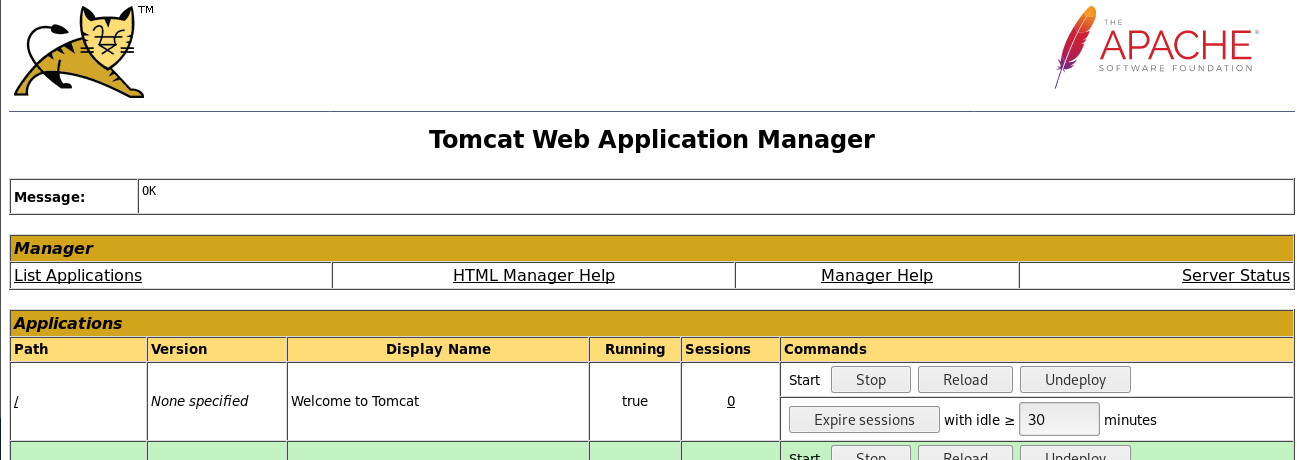Open the List Applications link

tap(78, 276)
